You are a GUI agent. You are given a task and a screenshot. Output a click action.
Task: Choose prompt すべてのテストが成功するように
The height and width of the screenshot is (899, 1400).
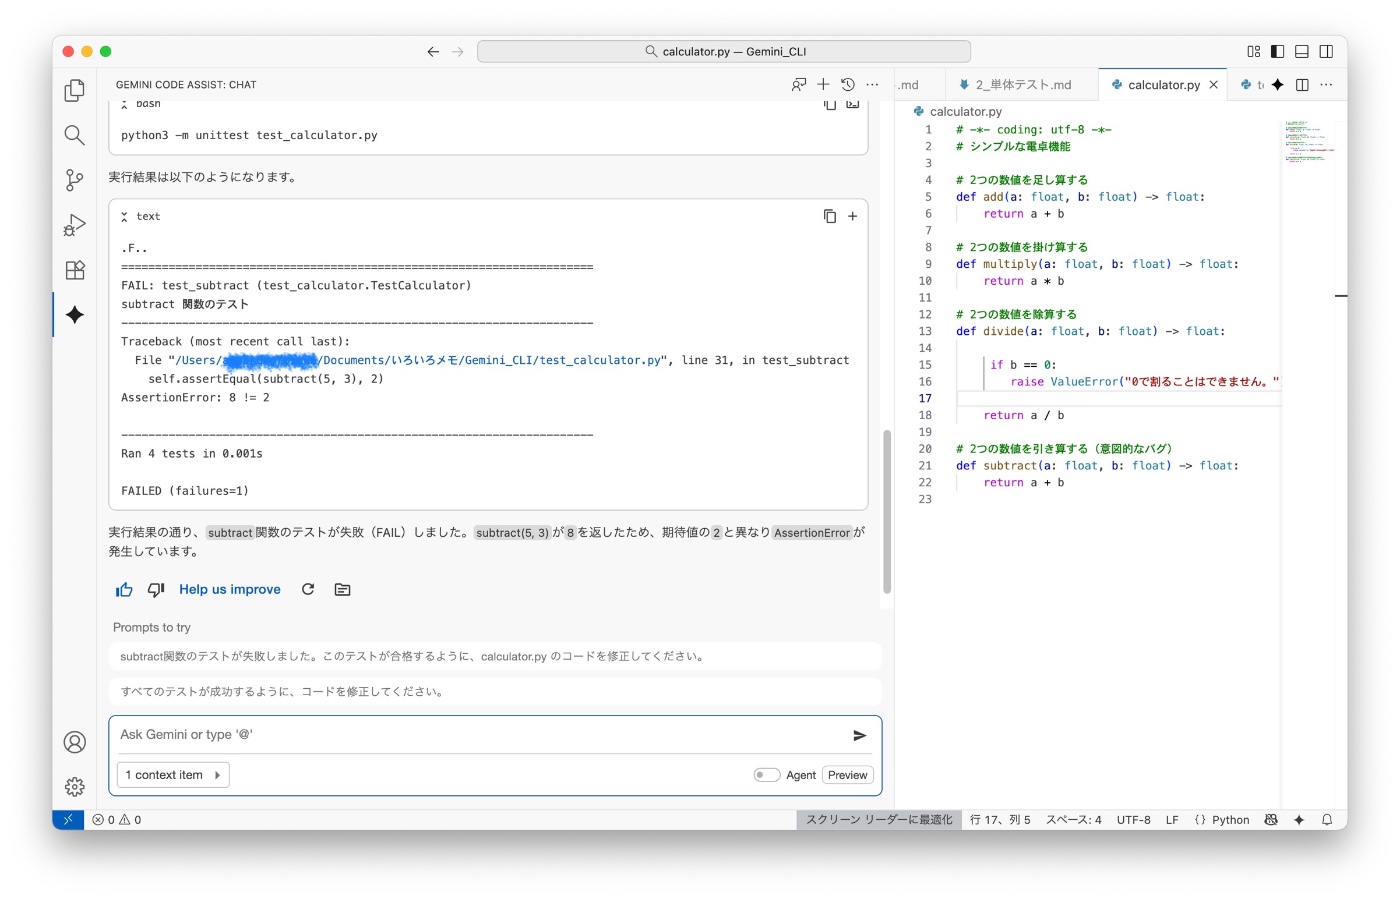(x=495, y=692)
